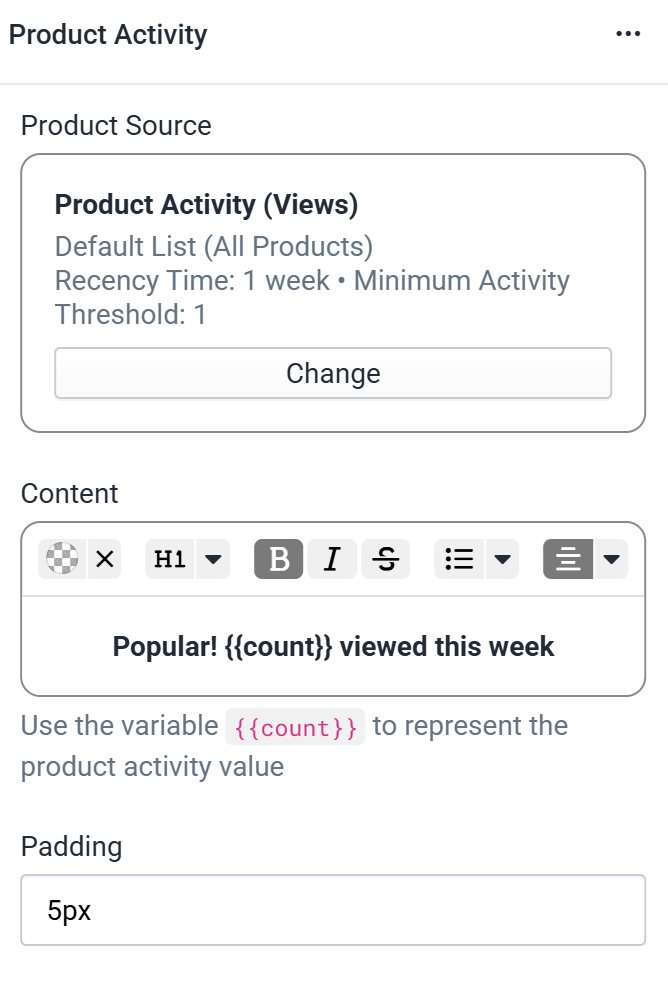Open the text color picker swatch
Viewport: 668px width, 1003px height.
point(62,558)
